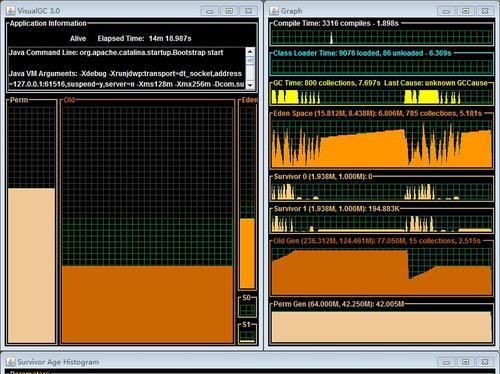Click the Old Gen usage graph

tap(382, 272)
